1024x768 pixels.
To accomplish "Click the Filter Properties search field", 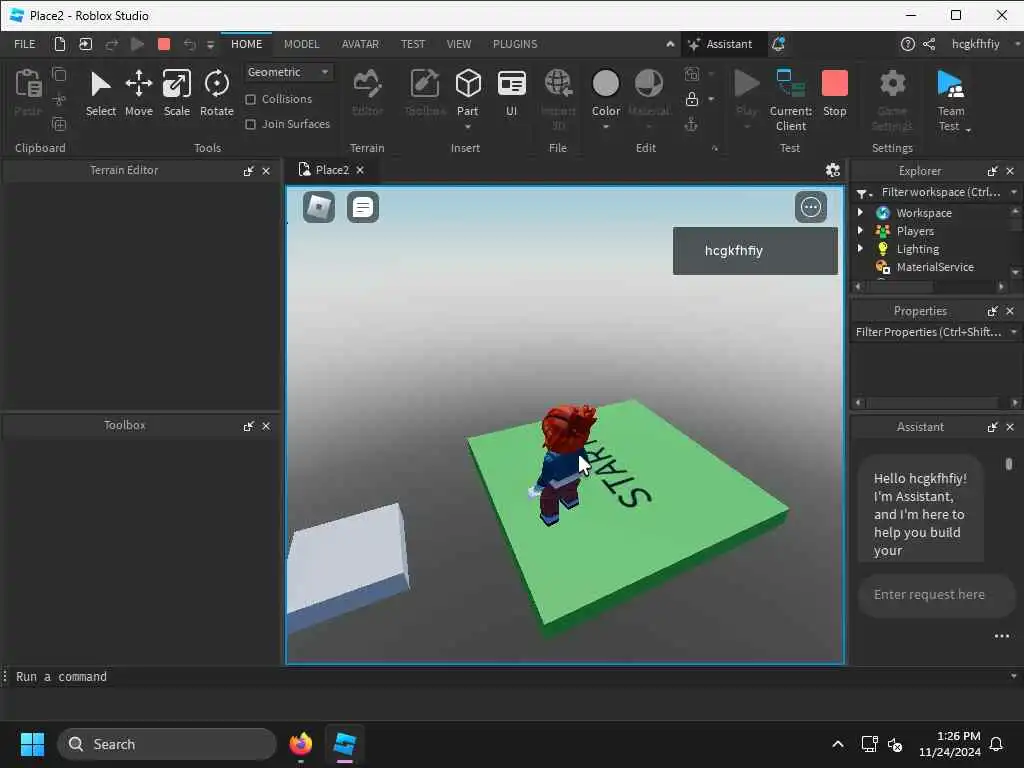I will pyautogui.click(x=927, y=332).
